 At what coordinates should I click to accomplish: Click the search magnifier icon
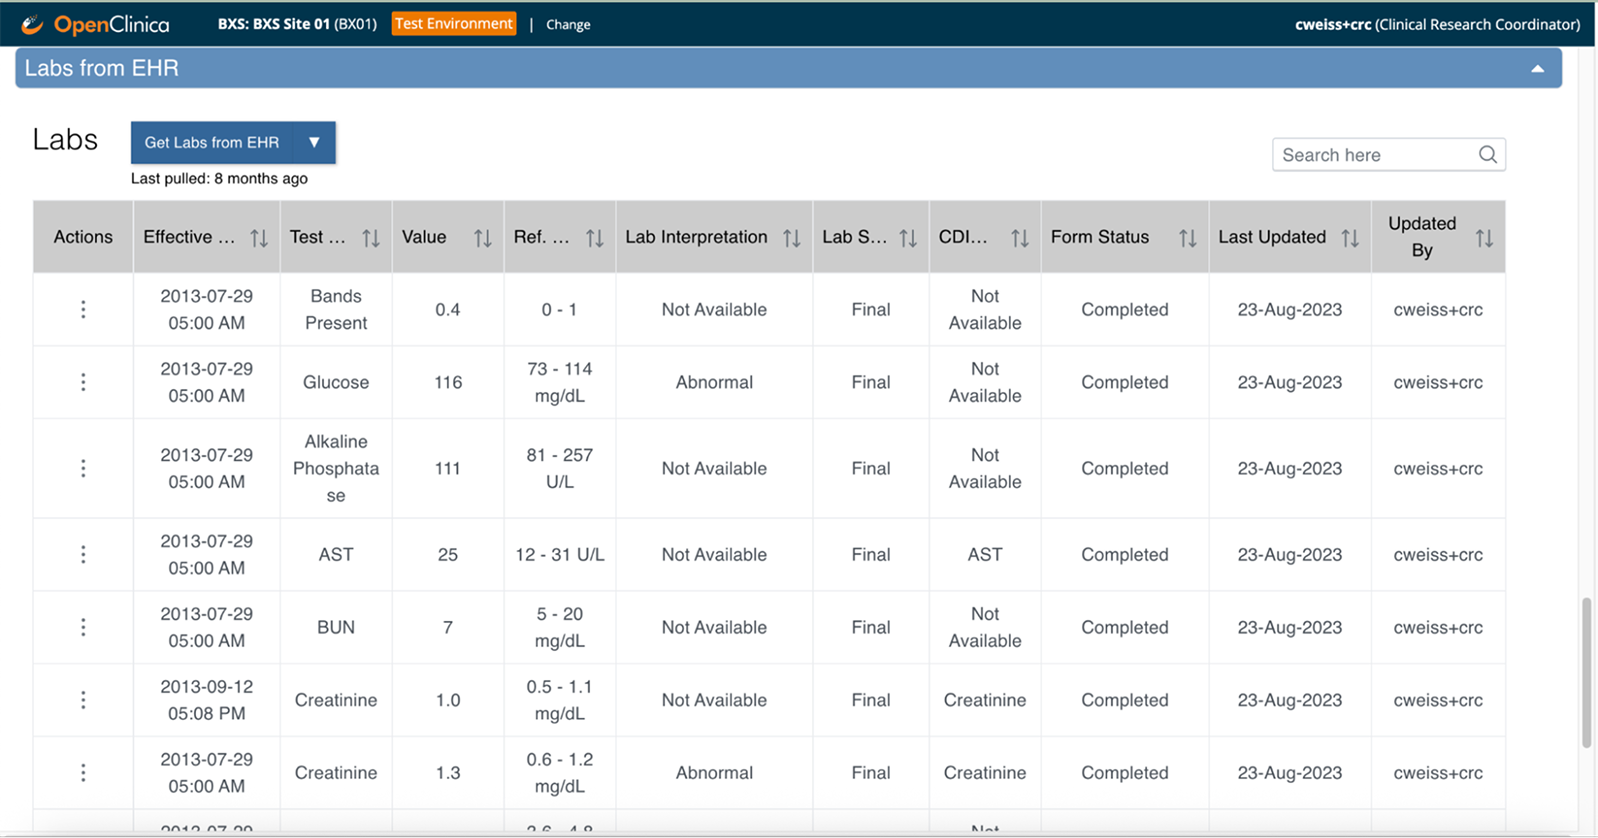tap(1487, 155)
